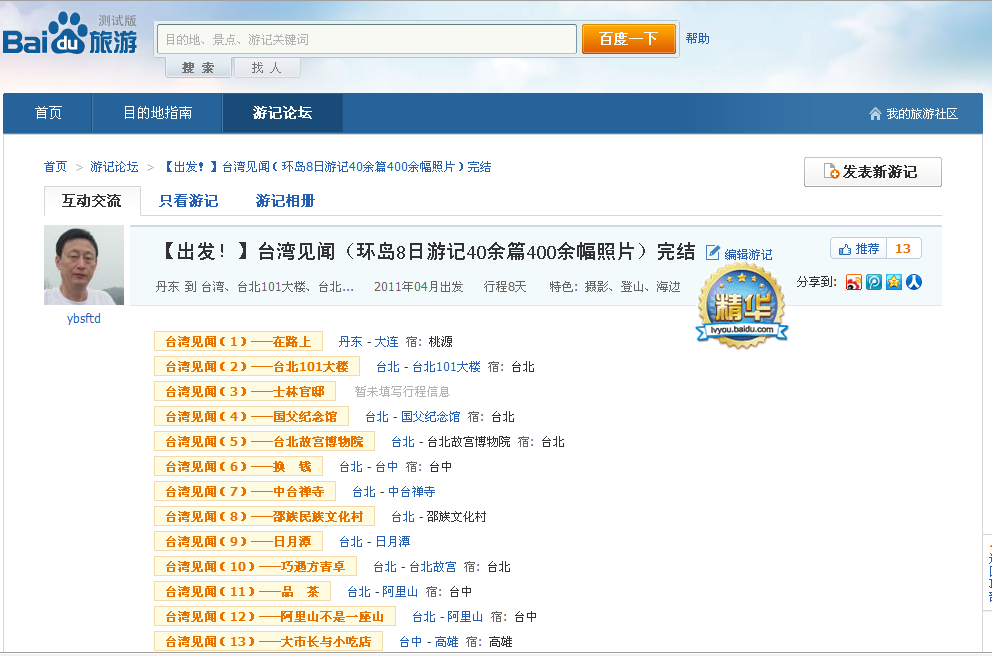The width and height of the screenshot is (992, 656).
Task: Select the 找人 search mode tab
Action: [x=266, y=68]
